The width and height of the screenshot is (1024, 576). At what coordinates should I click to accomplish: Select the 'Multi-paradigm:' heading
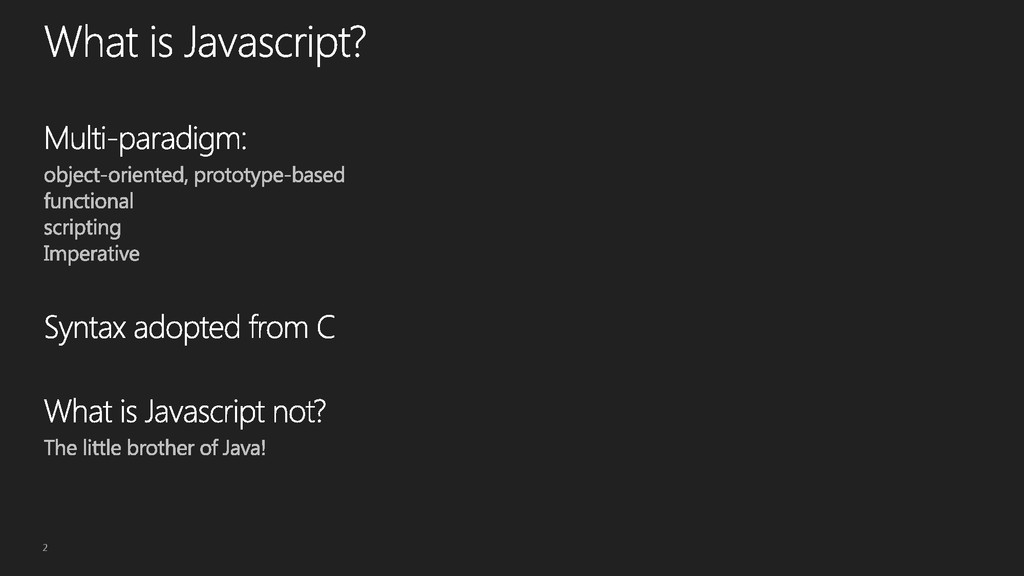[x=145, y=139]
